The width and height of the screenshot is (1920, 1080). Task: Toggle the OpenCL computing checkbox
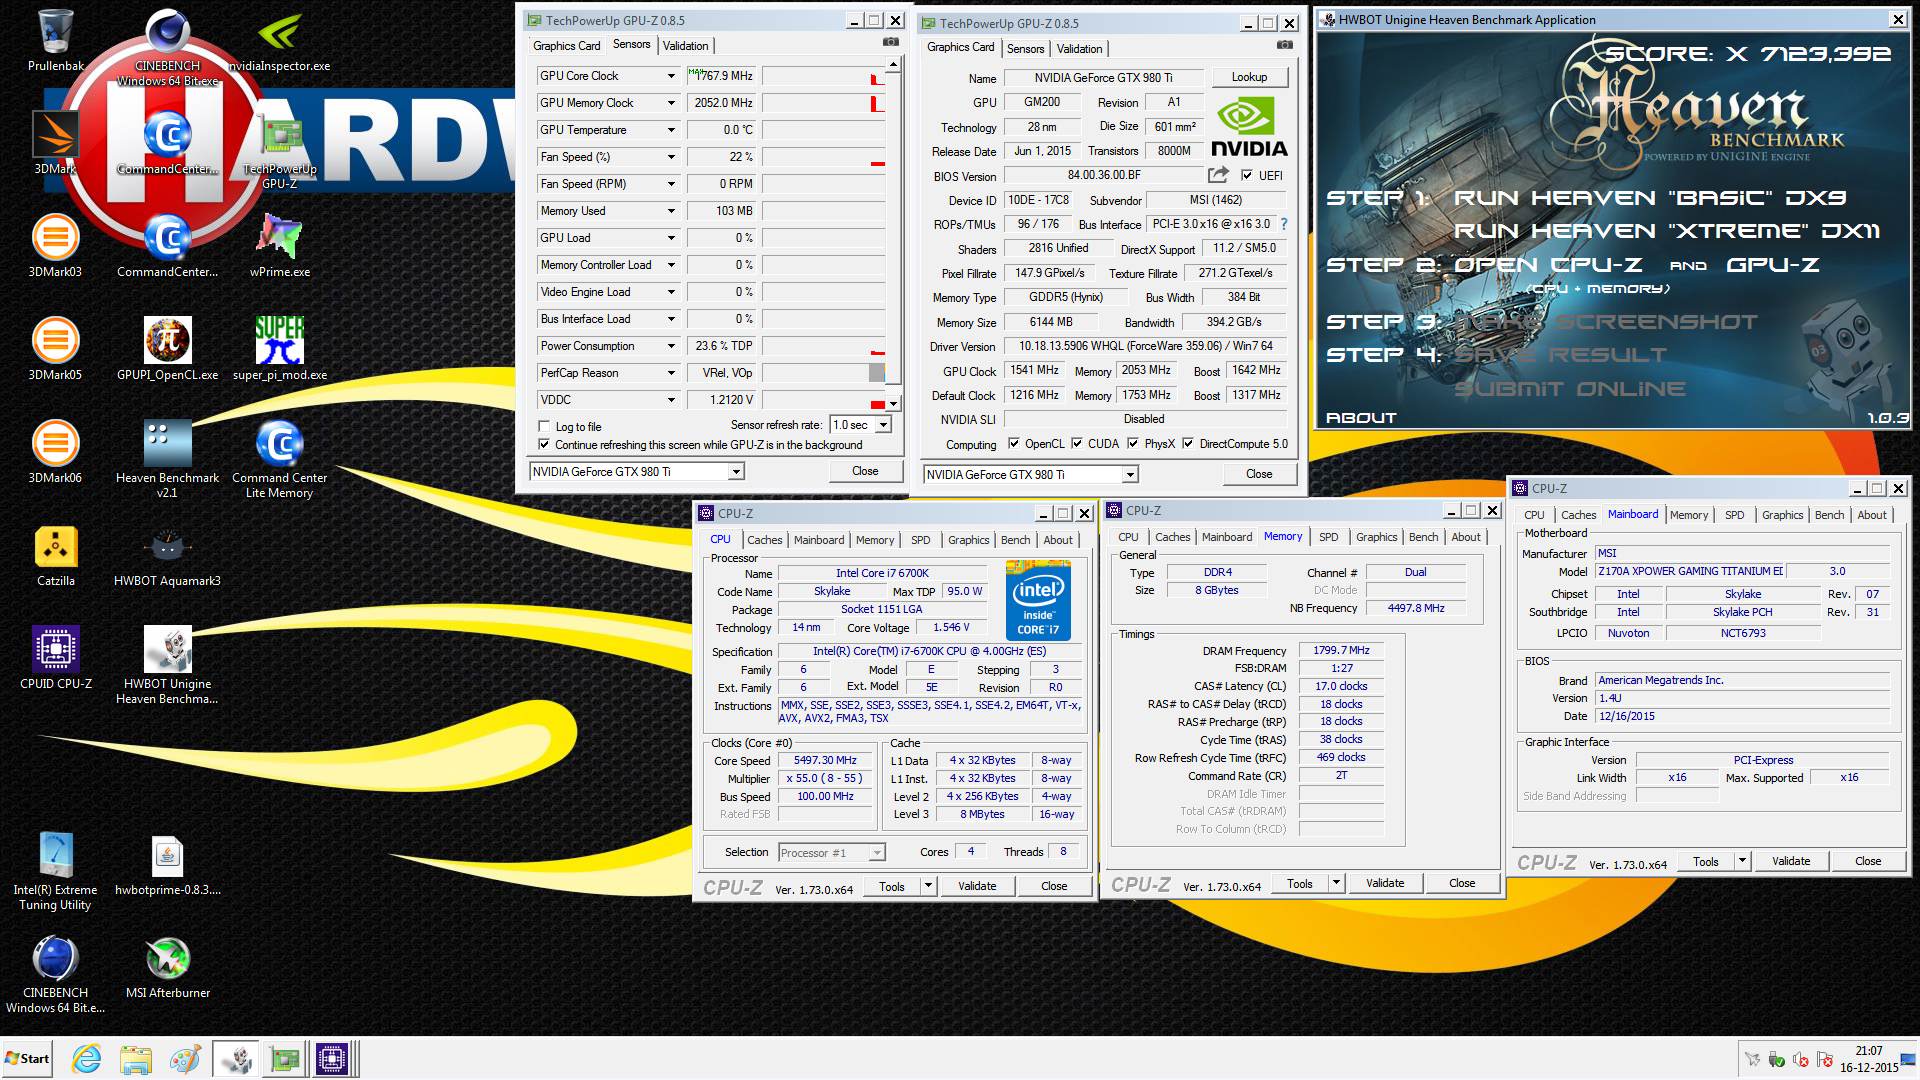(x=1014, y=444)
